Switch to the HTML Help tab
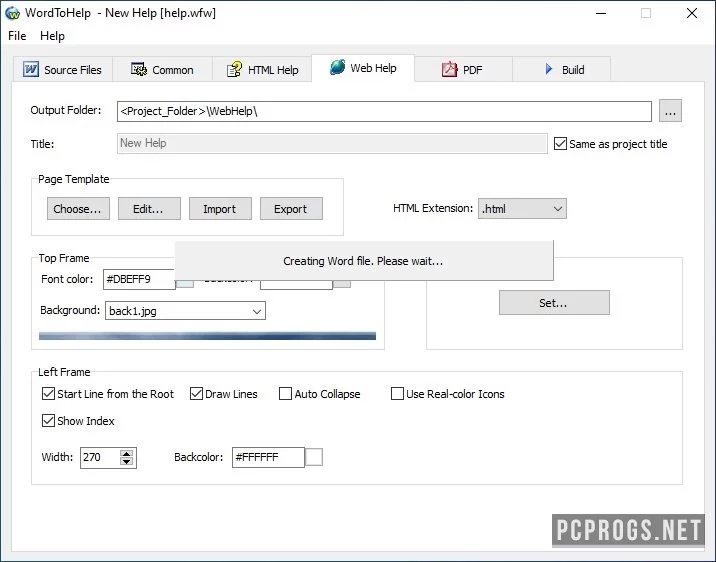 (262, 69)
